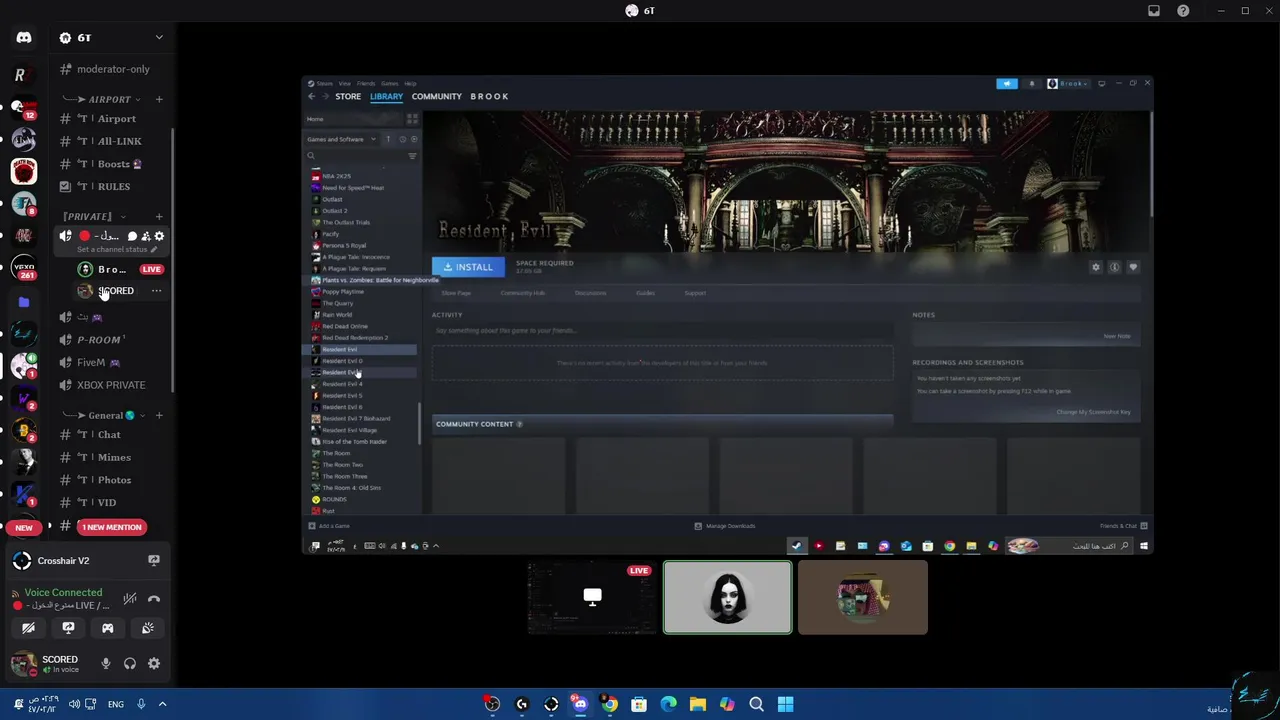Image resolution: width=1280 pixels, height=720 pixels.
Task: Stream Crosshair V2 using screen icon
Action: tap(154, 561)
